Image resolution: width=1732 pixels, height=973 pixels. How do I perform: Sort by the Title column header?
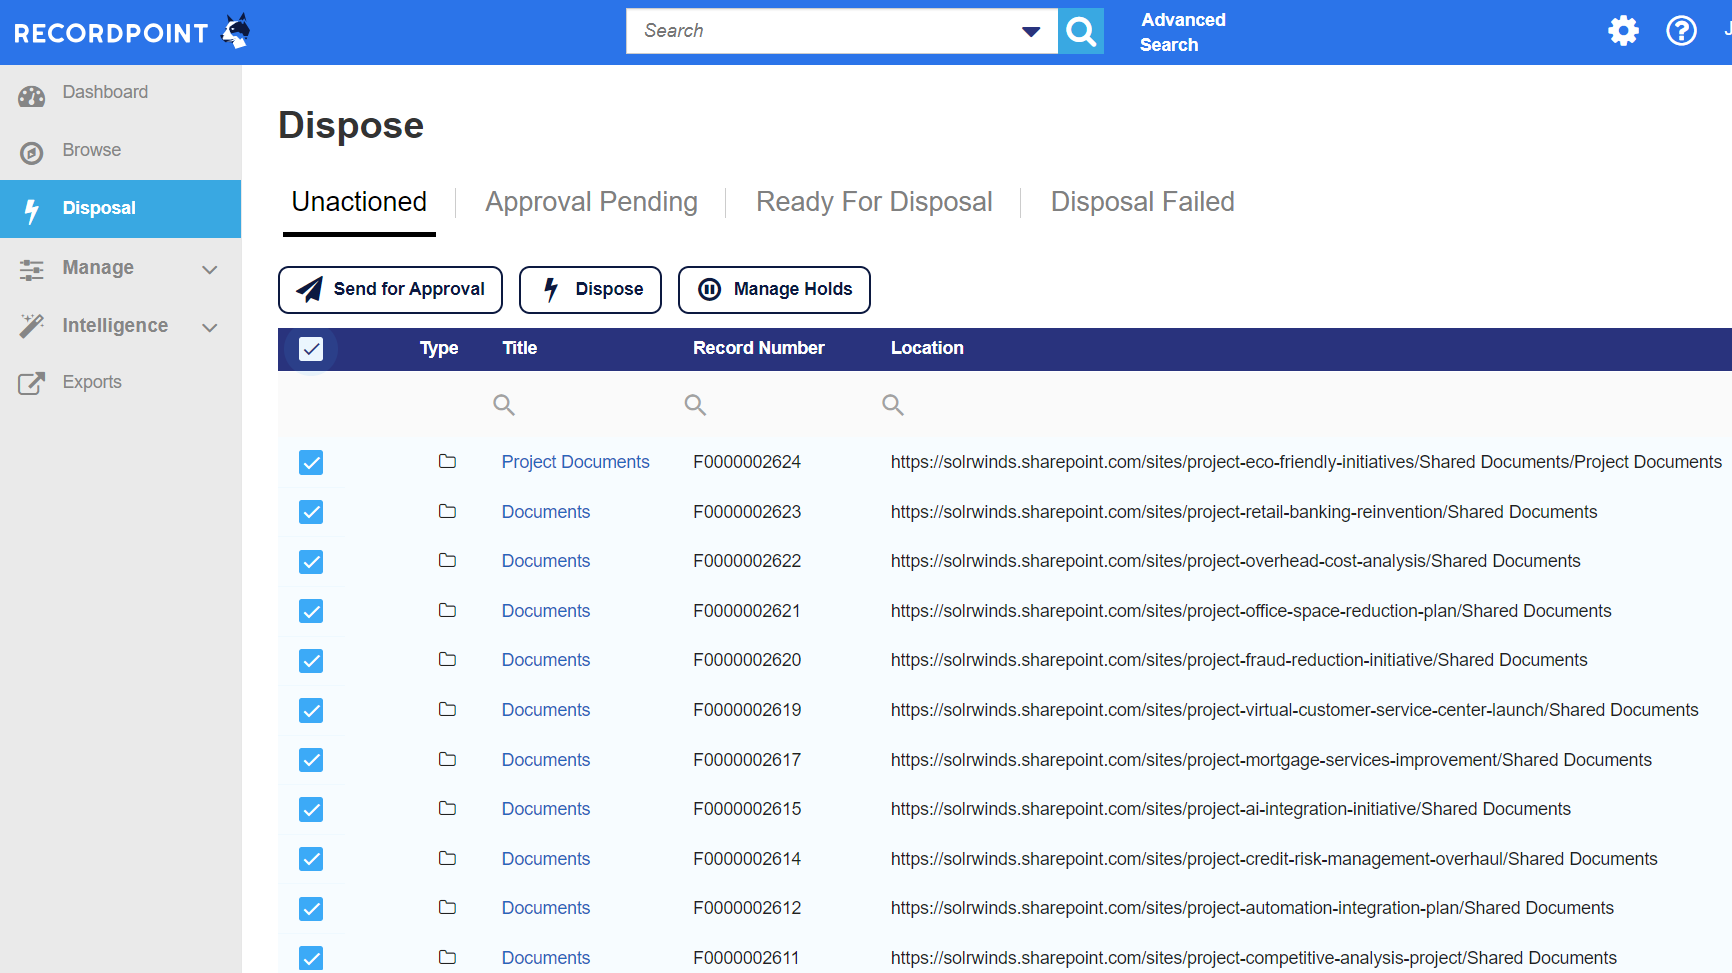tap(520, 348)
